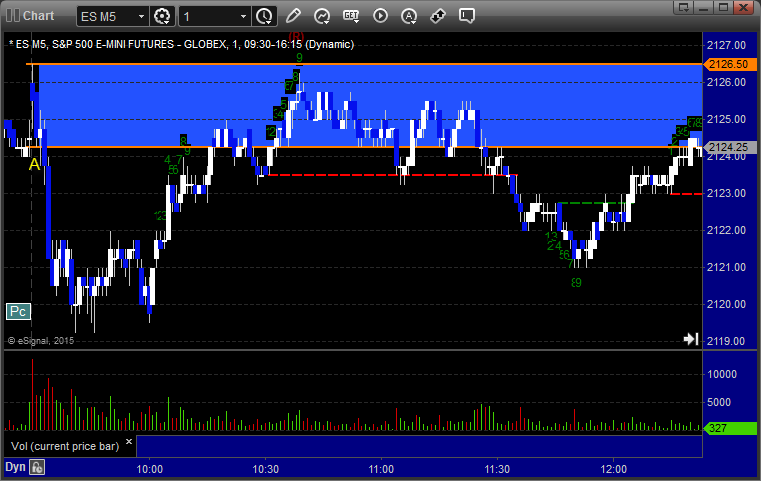The width and height of the screenshot is (761, 481).
Task: Click the 2127.00 price axis label
Action: [x=726, y=45]
